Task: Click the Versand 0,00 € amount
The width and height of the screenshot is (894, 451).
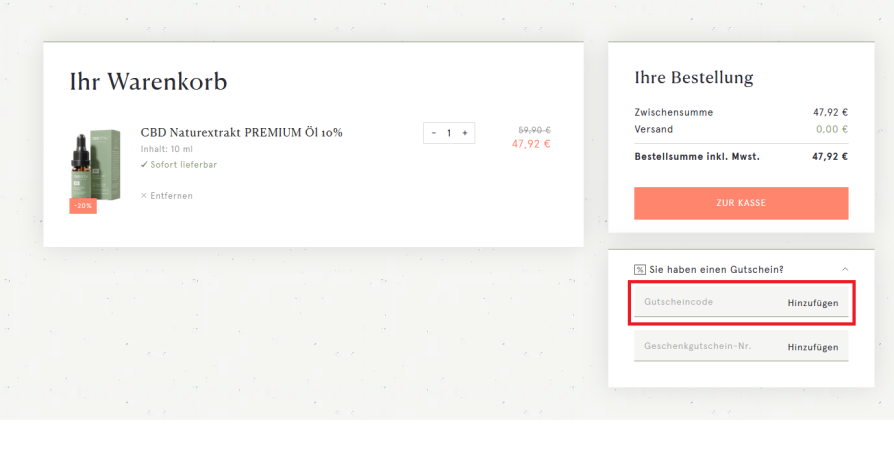Action: (x=832, y=129)
